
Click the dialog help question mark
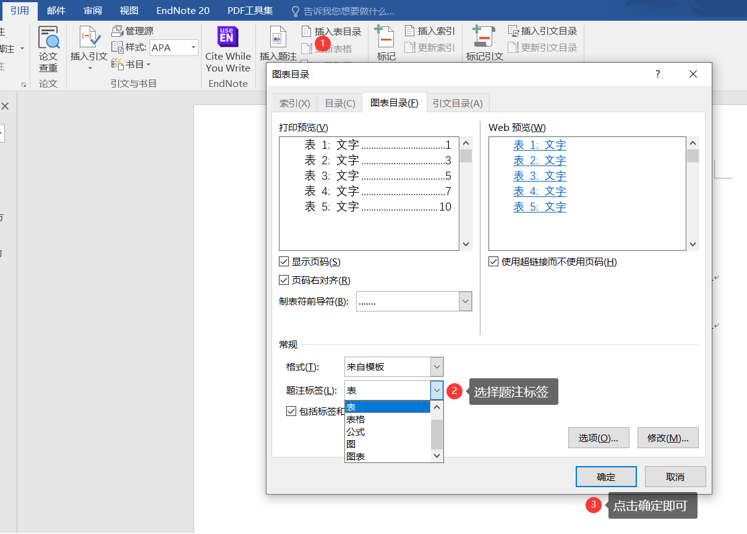point(657,74)
